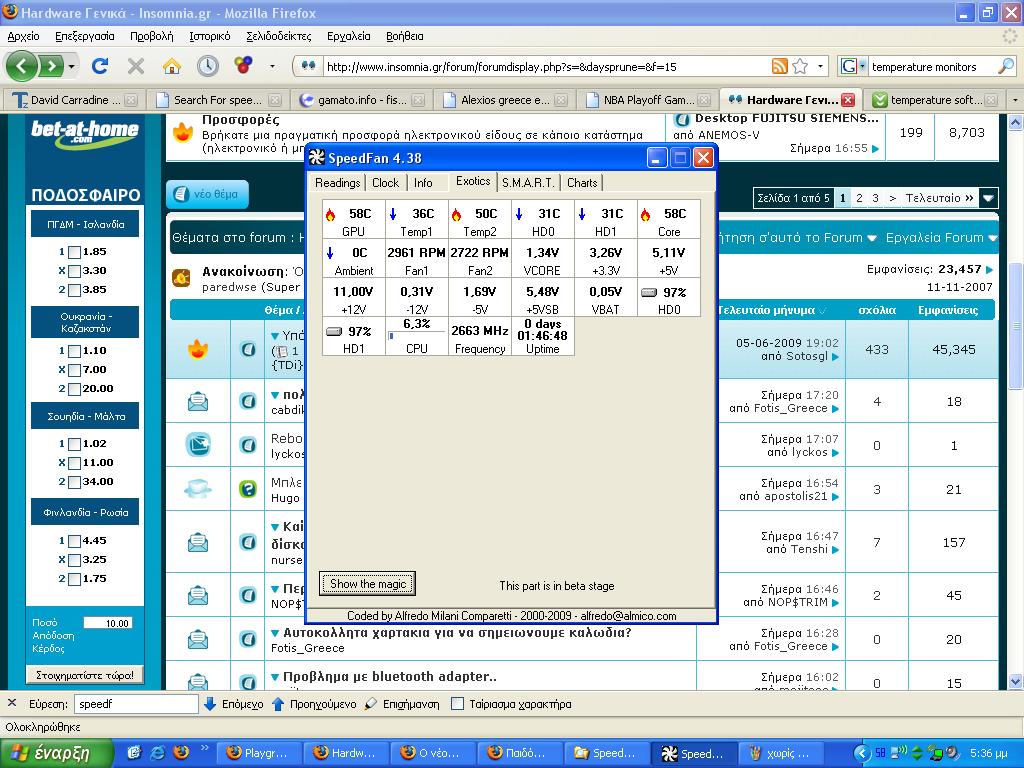The image size is (1024, 768).
Task: Click Core flame icon in SpeedFan
Action: 645,214
